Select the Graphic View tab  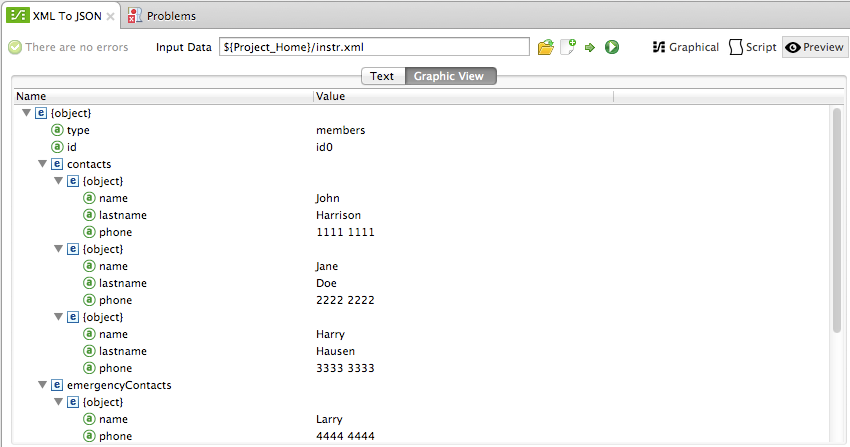click(449, 76)
